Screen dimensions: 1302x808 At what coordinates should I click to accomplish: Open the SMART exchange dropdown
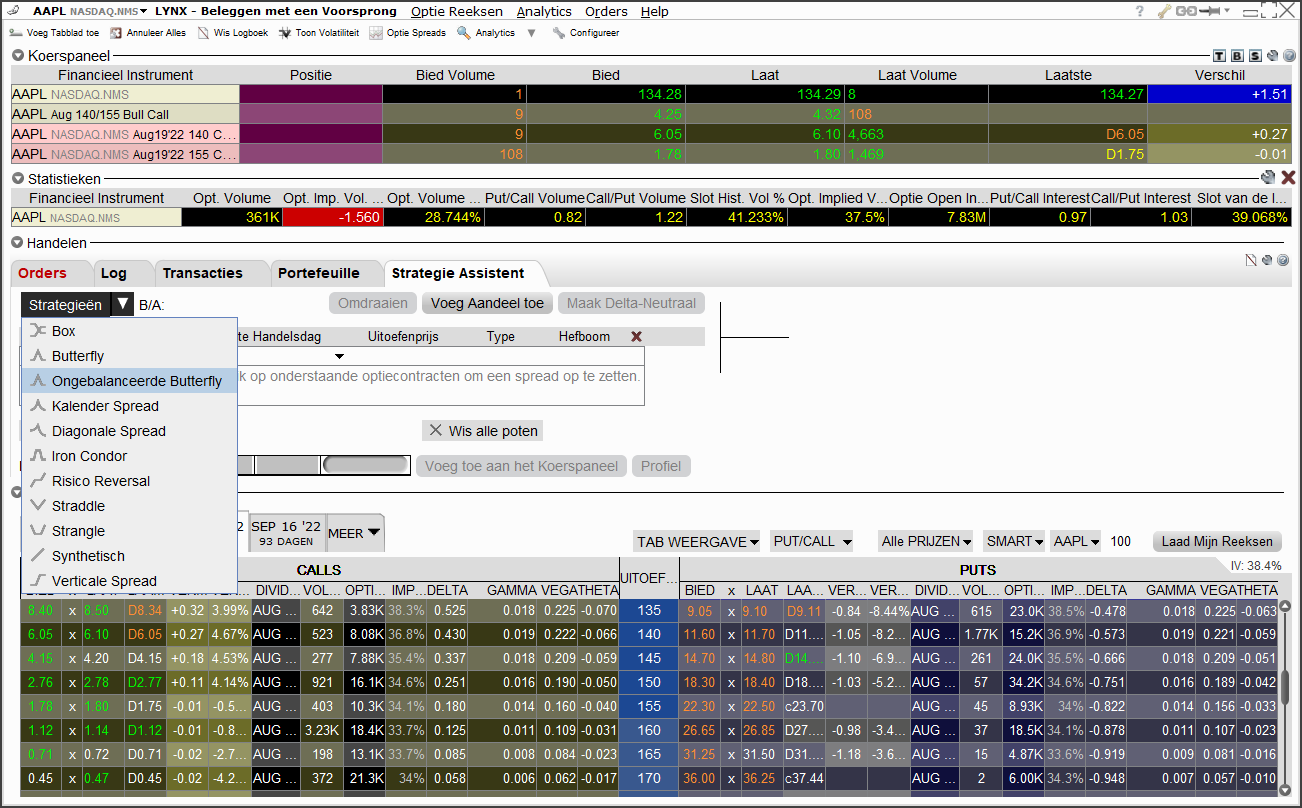click(1015, 541)
